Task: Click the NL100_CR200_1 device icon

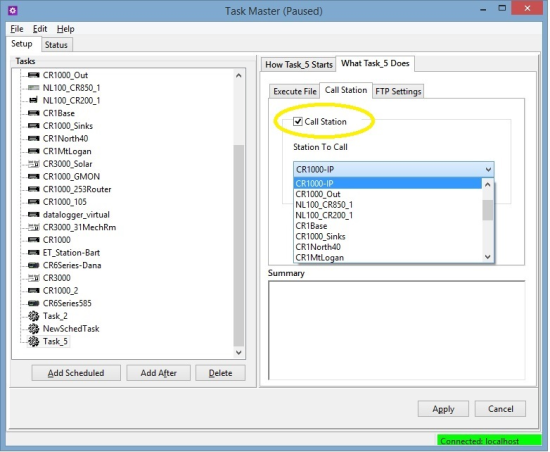Action: point(34,100)
